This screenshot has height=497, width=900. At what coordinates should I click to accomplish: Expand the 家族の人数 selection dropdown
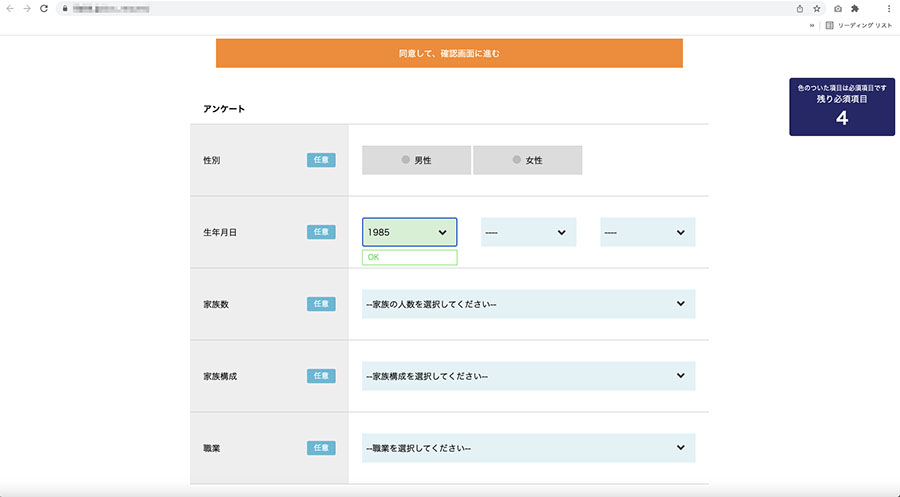pyautogui.click(x=528, y=304)
